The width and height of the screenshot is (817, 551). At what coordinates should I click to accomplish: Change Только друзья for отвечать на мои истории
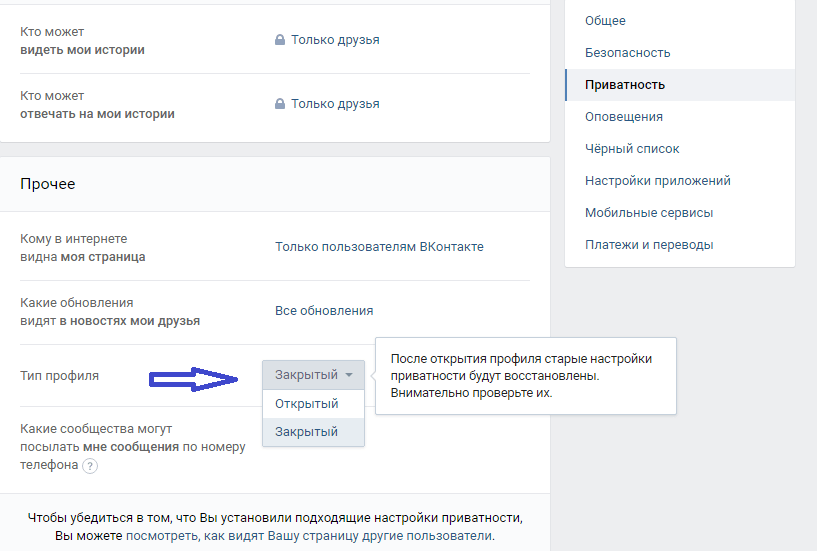click(x=335, y=104)
